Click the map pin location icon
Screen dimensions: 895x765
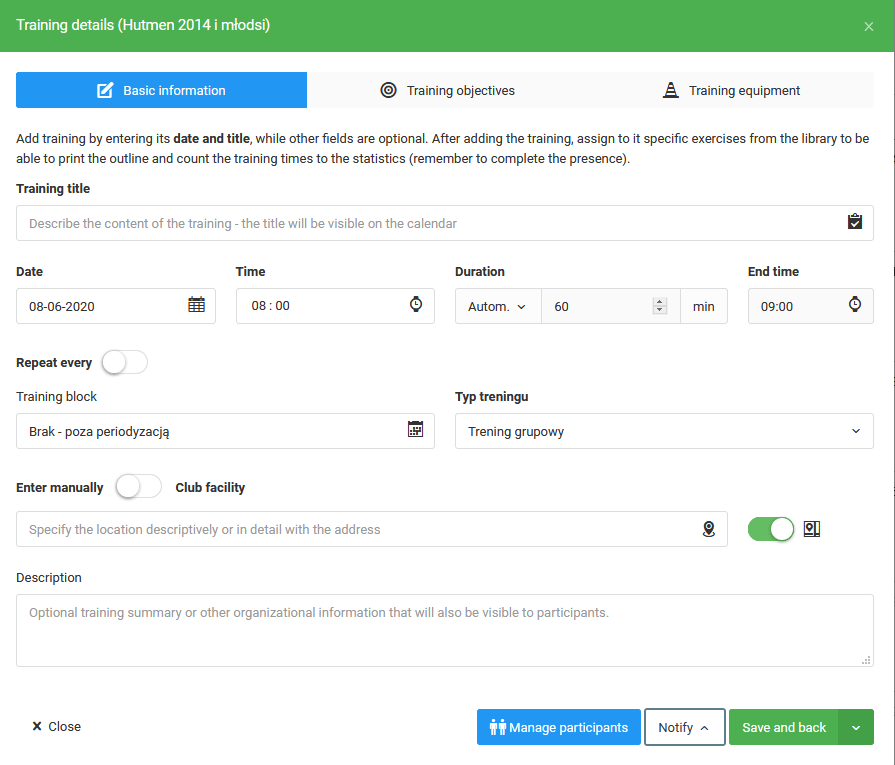[709, 529]
